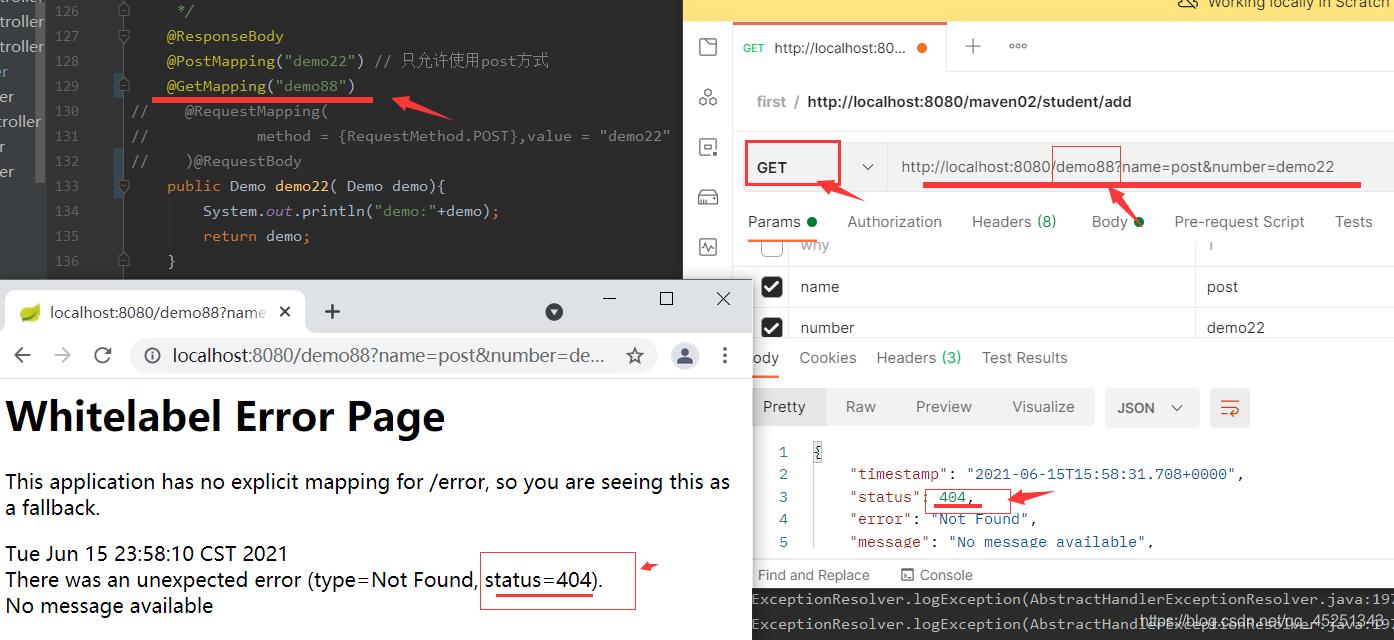Open the APIs icon in Postman sidebar
Image resolution: width=1394 pixels, height=640 pixels.
(708, 97)
